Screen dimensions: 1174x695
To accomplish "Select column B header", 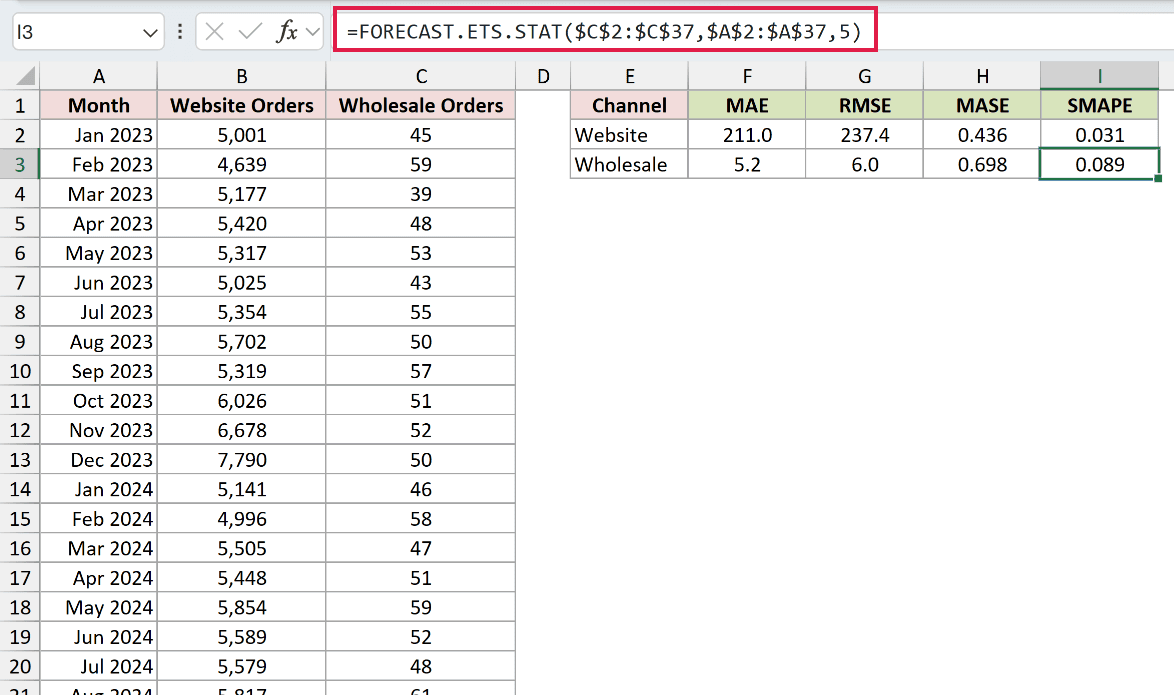I will 242,76.
